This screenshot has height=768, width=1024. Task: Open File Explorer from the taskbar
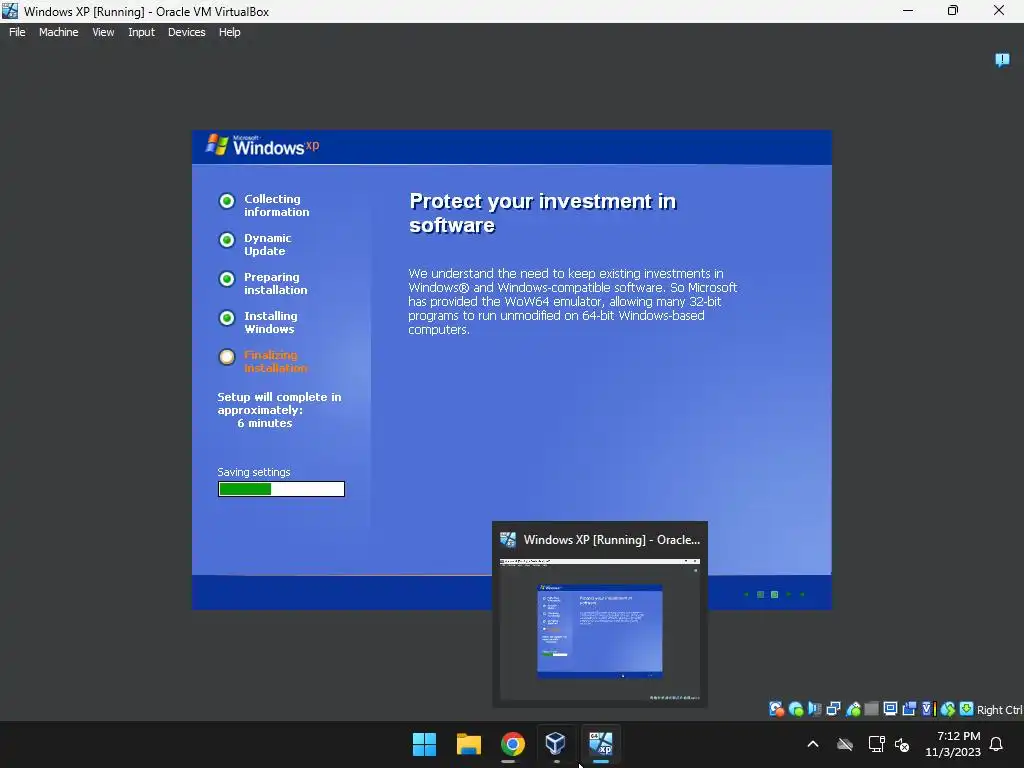coord(468,744)
